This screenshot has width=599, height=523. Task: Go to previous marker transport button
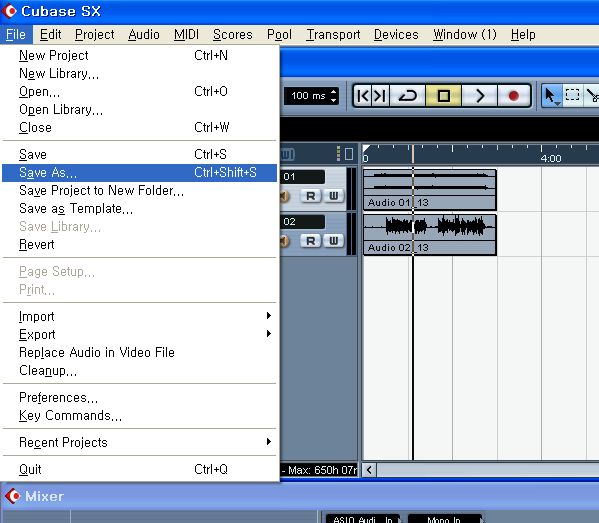point(362,96)
